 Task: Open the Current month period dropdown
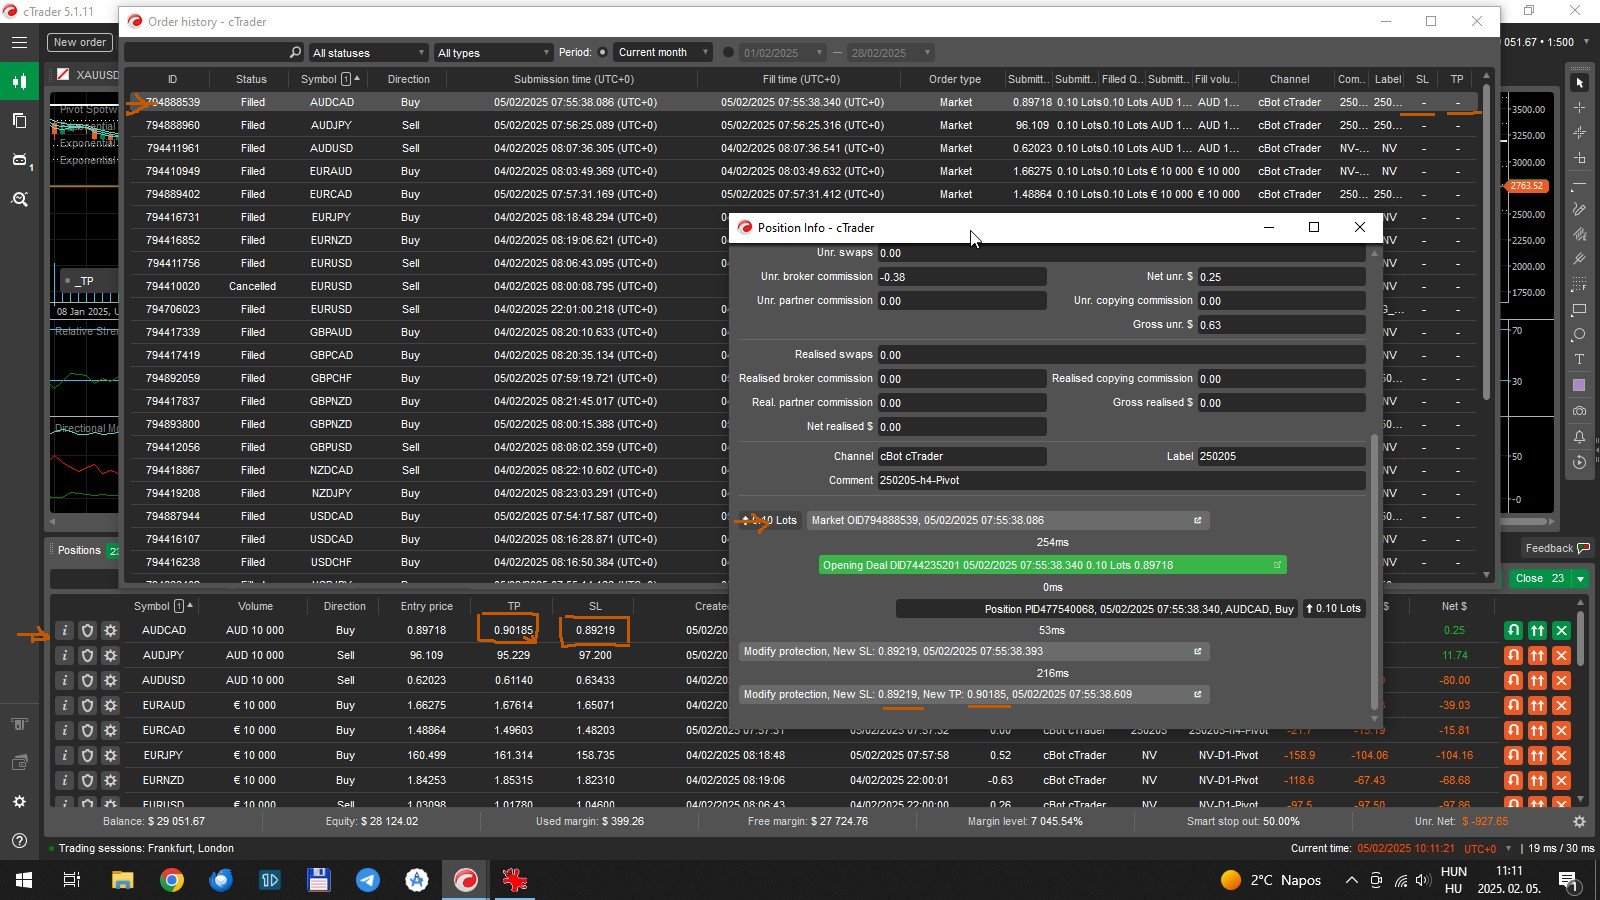coord(662,52)
